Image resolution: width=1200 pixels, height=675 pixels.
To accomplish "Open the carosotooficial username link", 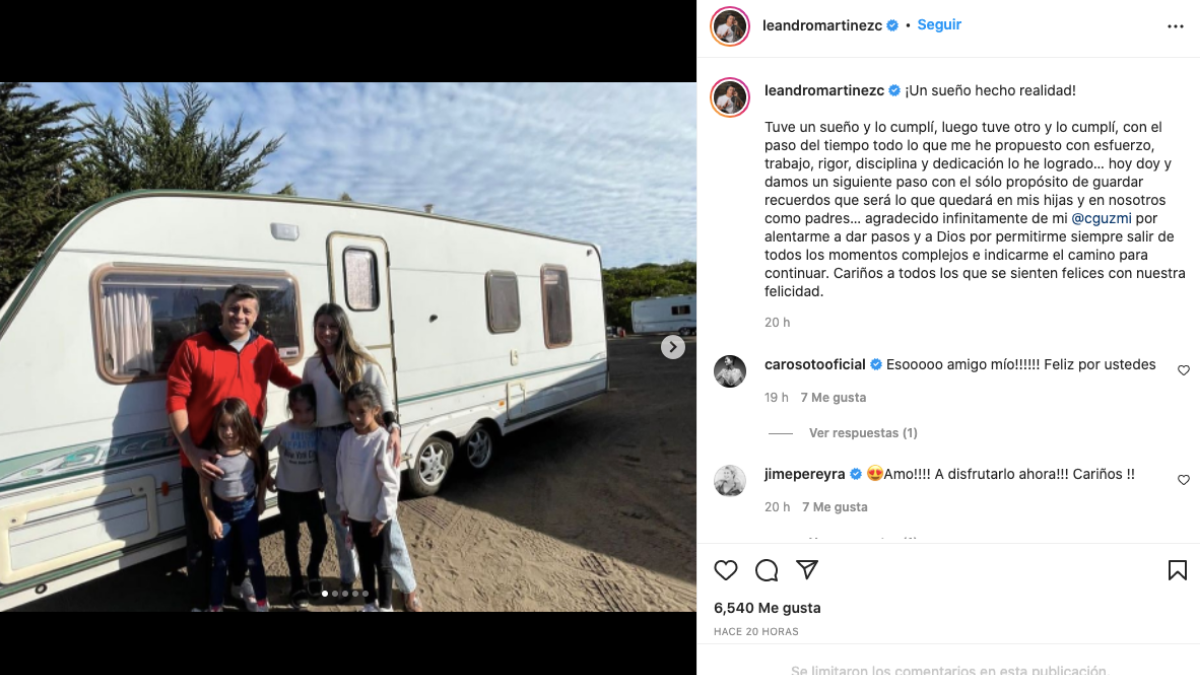I will click(x=815, y=365).
